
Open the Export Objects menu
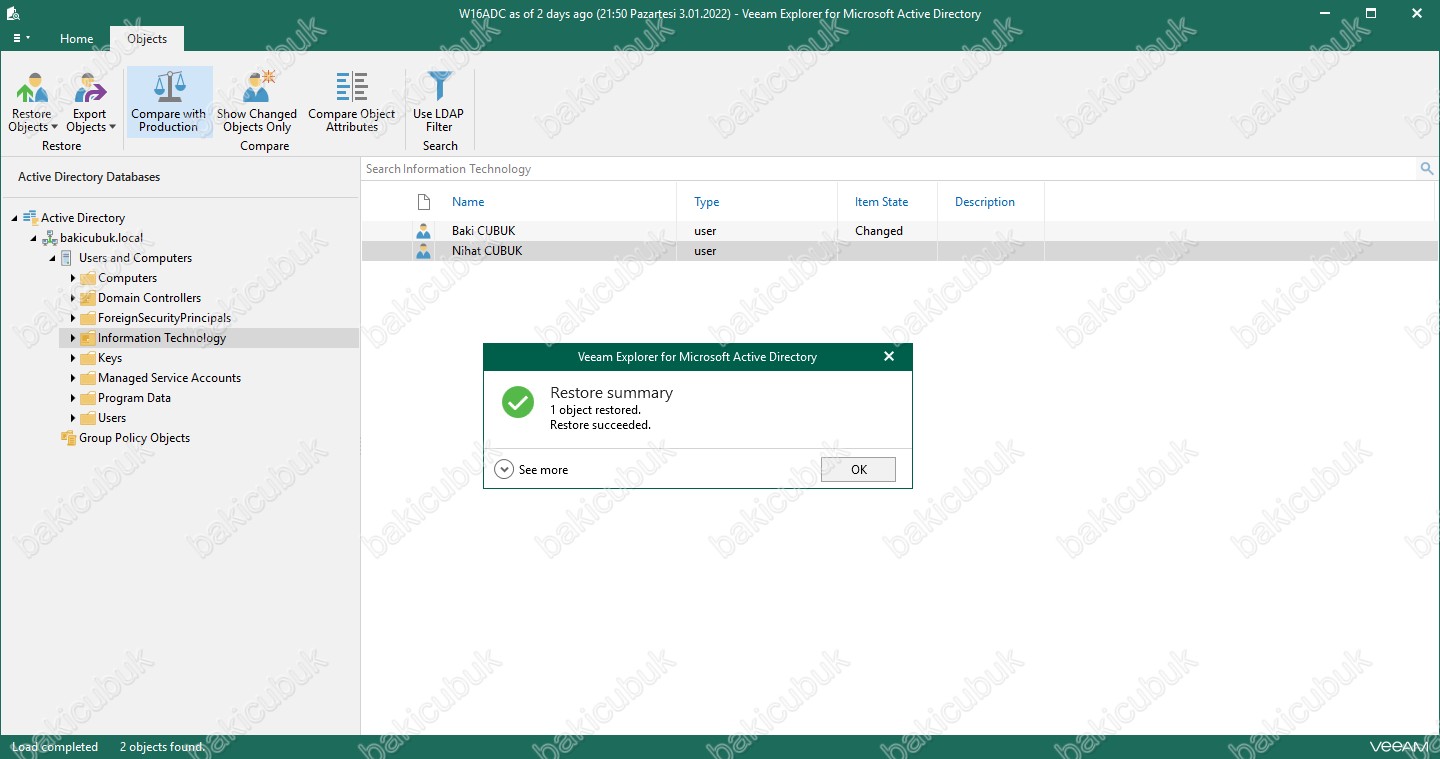[90, 102]
